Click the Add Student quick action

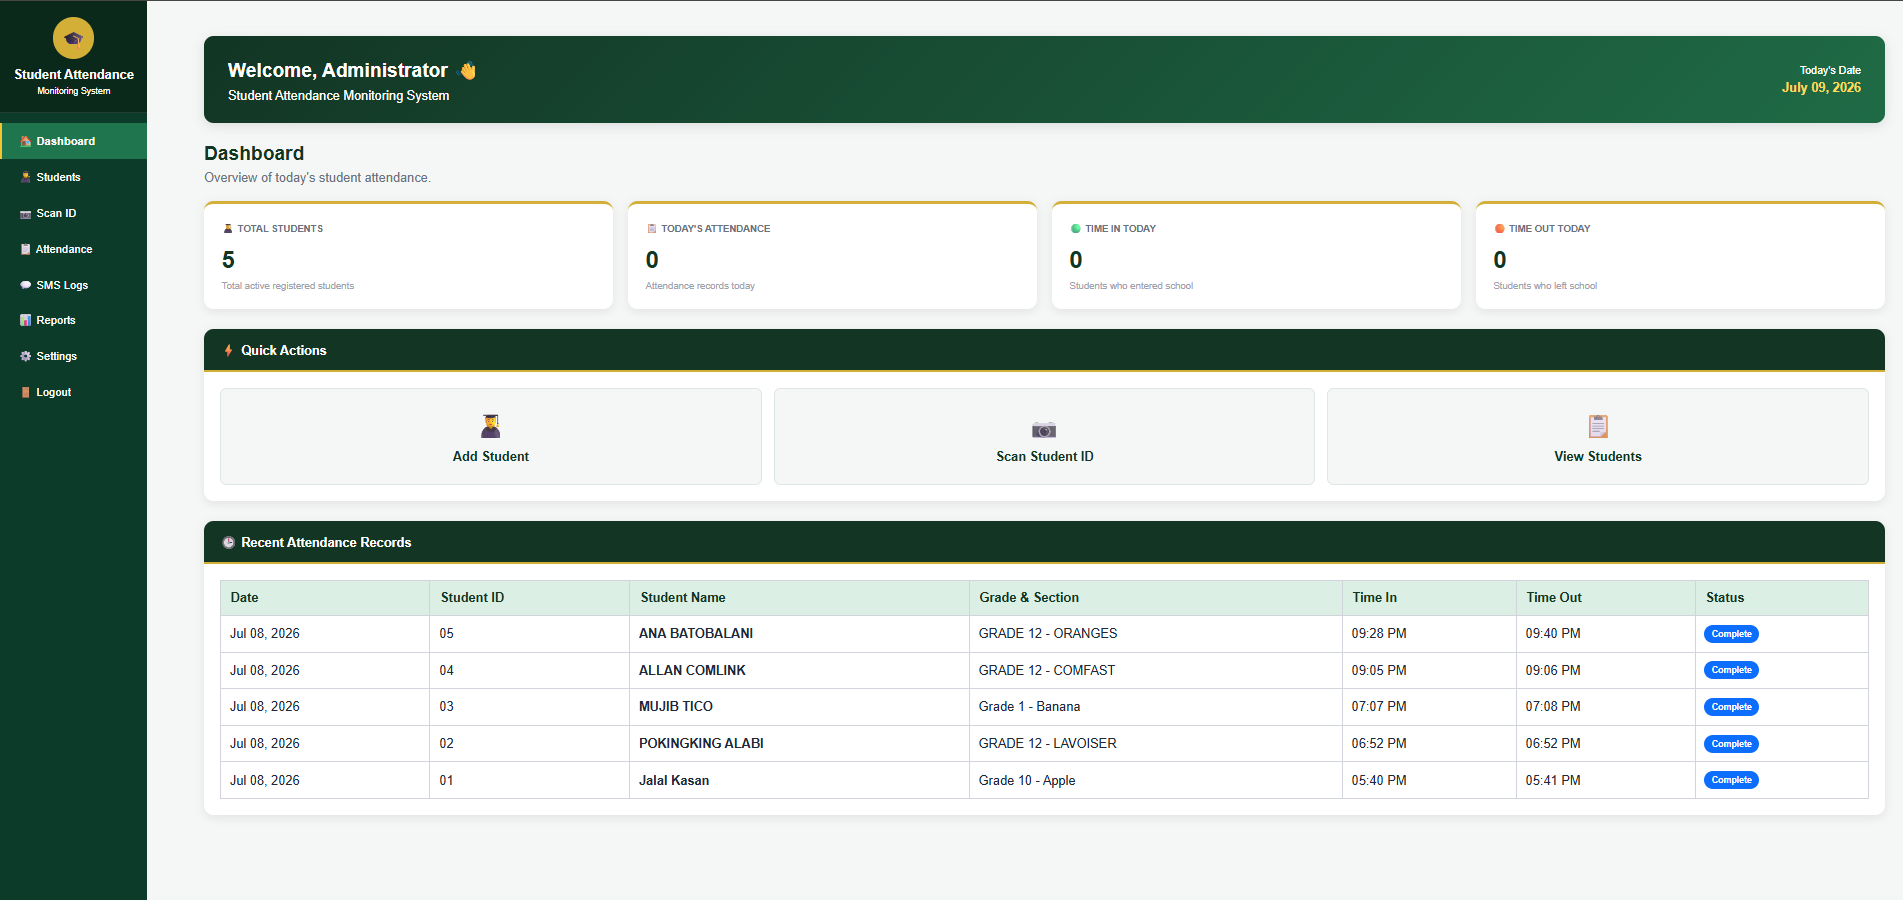pos(491,437)
